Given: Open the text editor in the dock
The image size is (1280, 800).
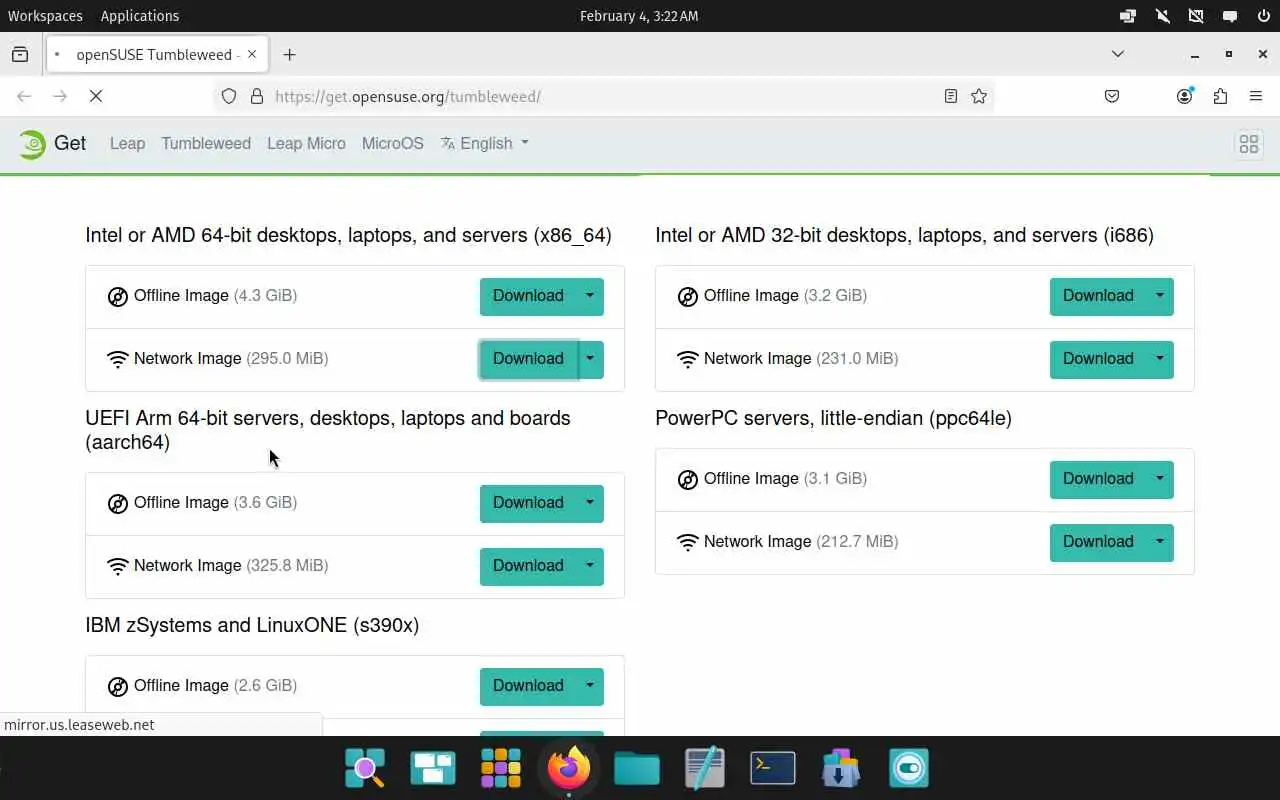Looking at the screenshot, I should [705, 768].
